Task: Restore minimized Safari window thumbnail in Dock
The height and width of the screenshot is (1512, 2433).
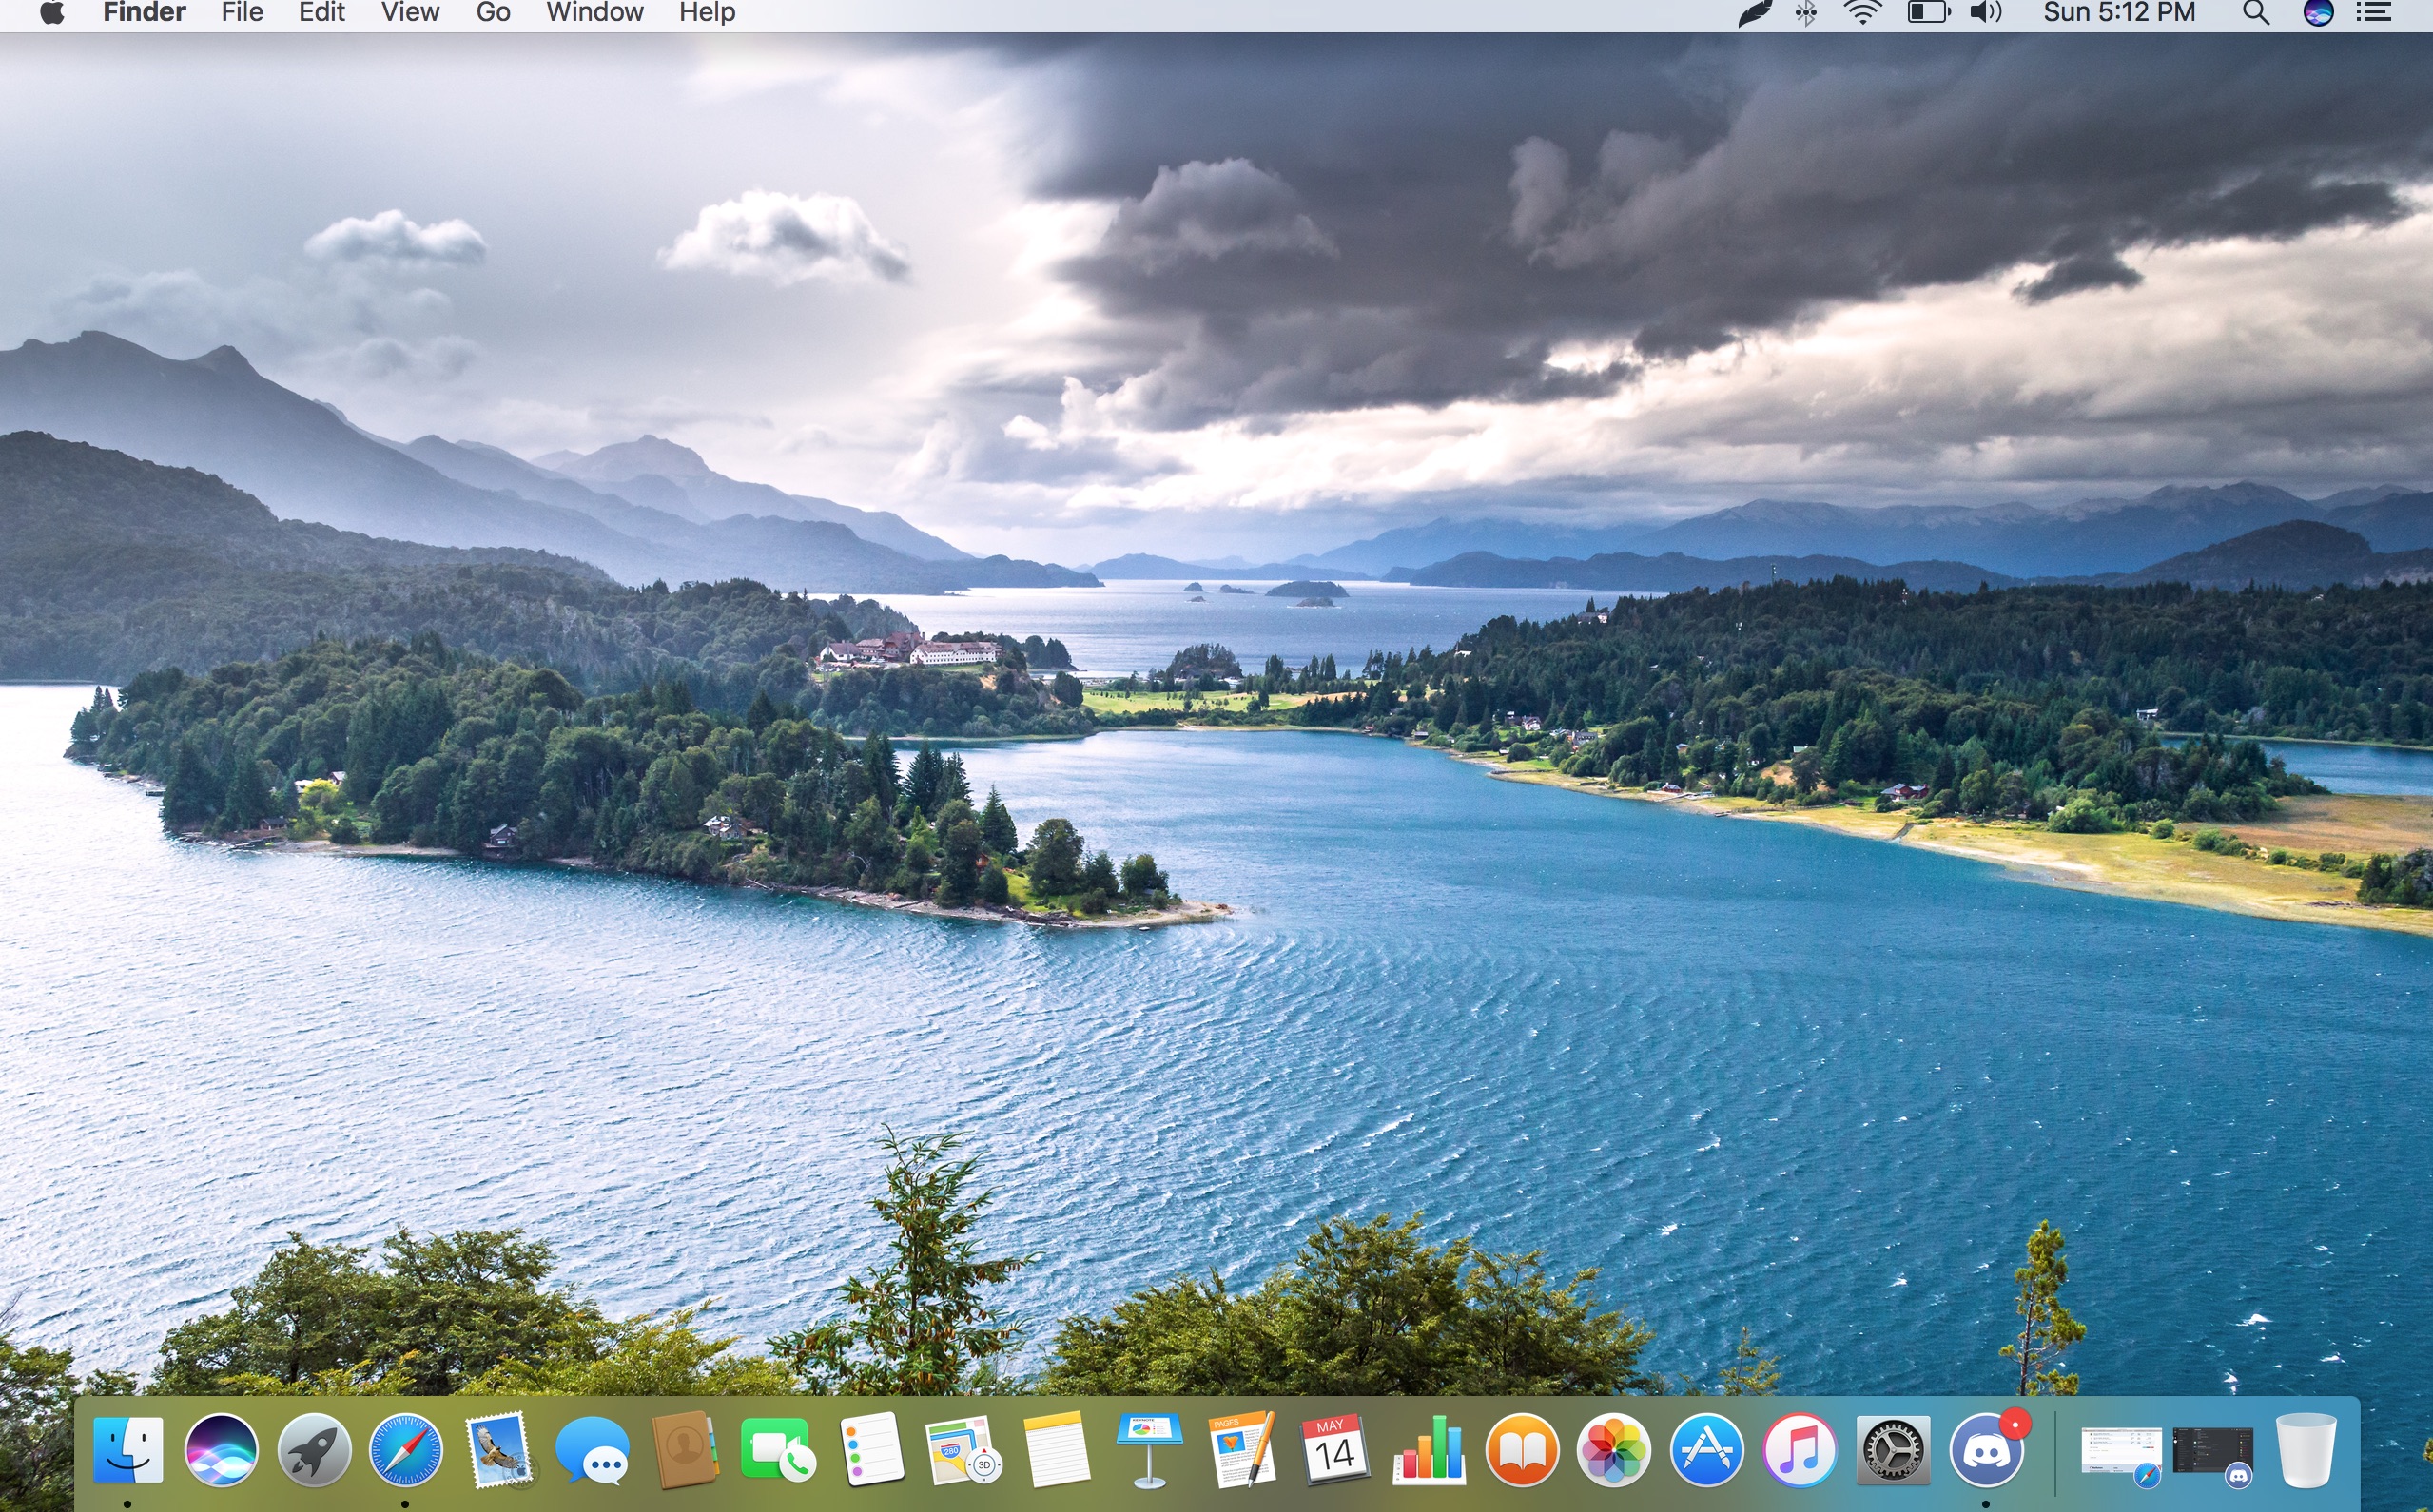Action: [x=2121, y=1451]
